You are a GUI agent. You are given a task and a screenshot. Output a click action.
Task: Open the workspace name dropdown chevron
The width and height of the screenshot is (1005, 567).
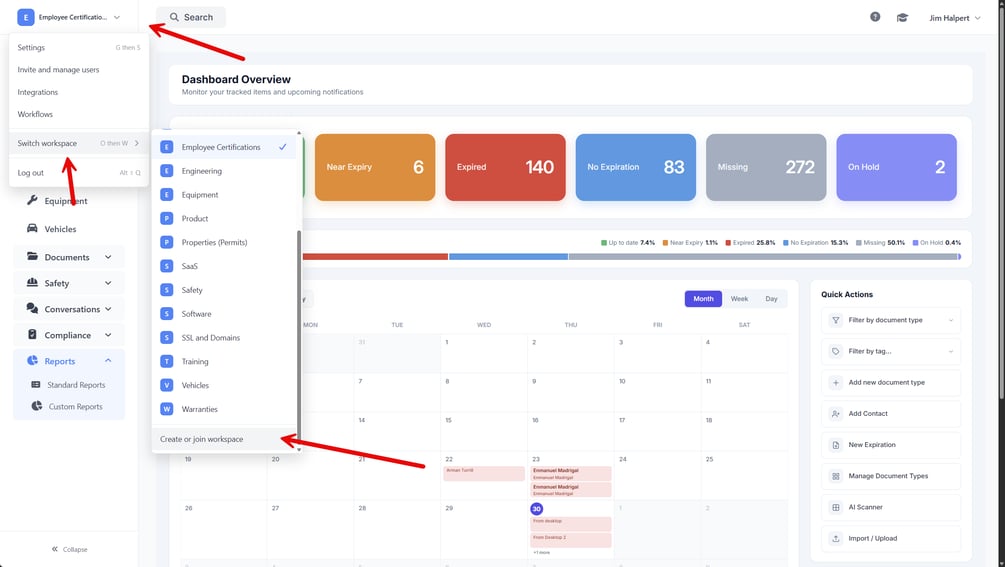117,17
